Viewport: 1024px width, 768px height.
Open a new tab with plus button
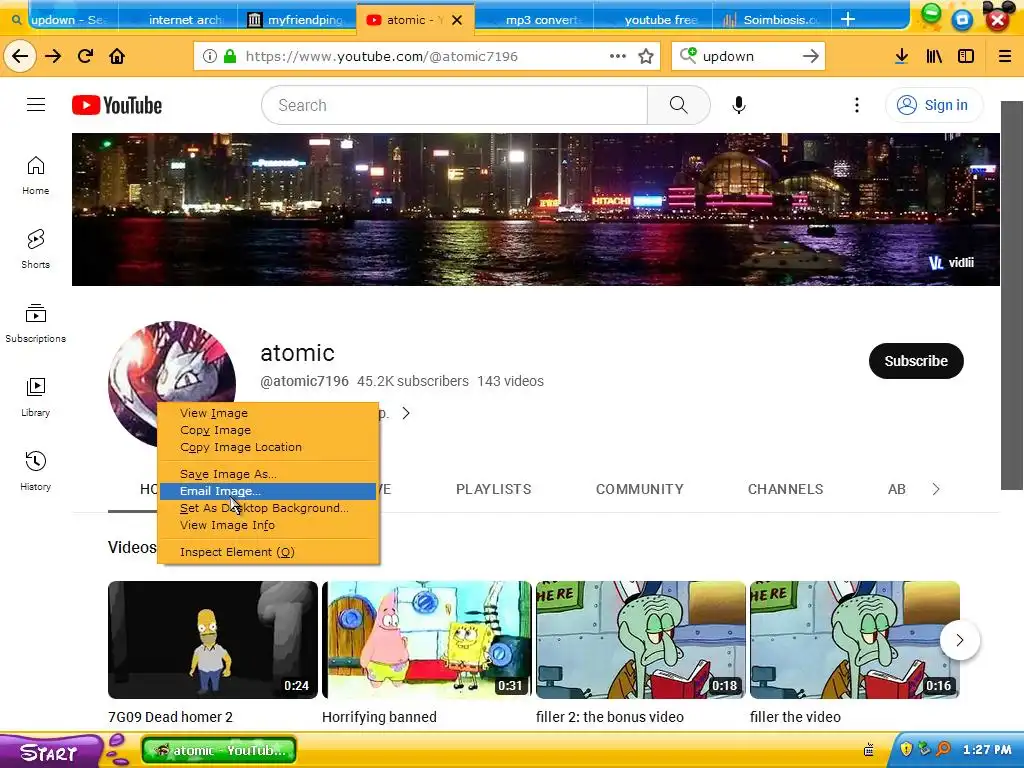848,19
